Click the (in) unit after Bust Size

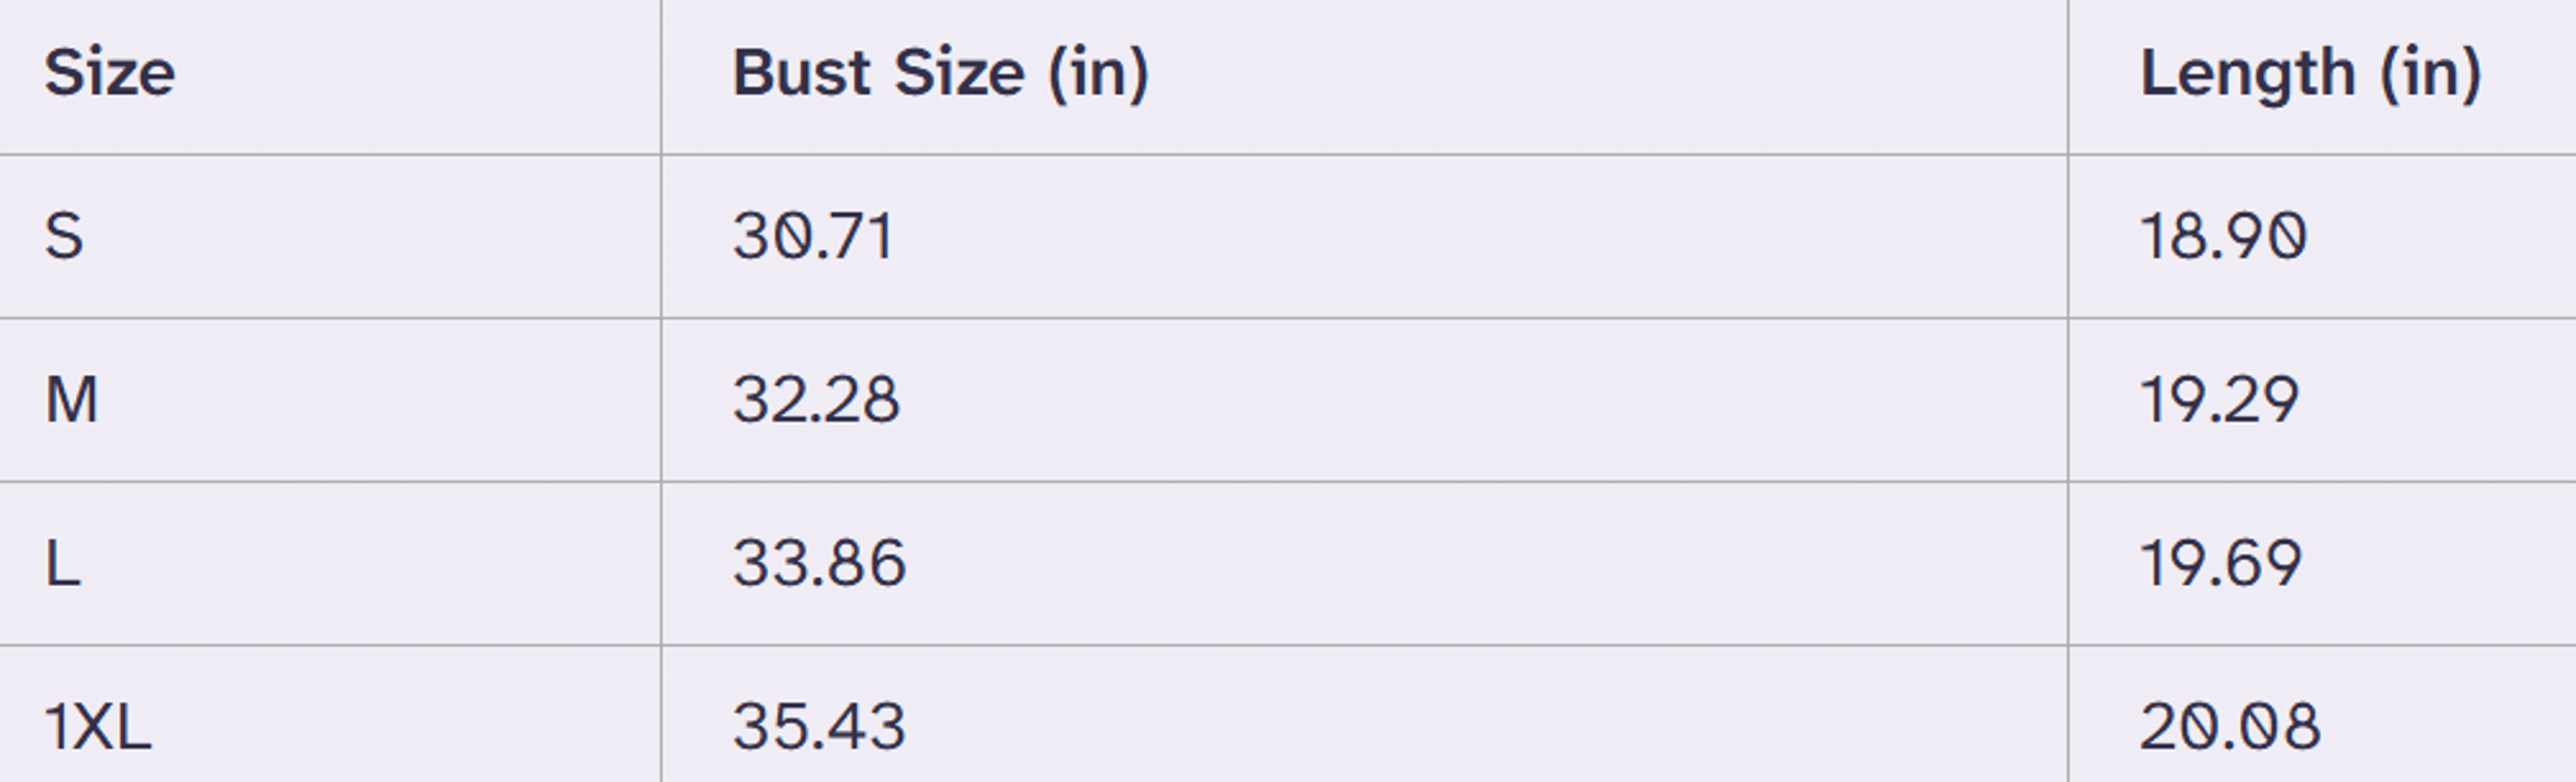click(1099, 73)
